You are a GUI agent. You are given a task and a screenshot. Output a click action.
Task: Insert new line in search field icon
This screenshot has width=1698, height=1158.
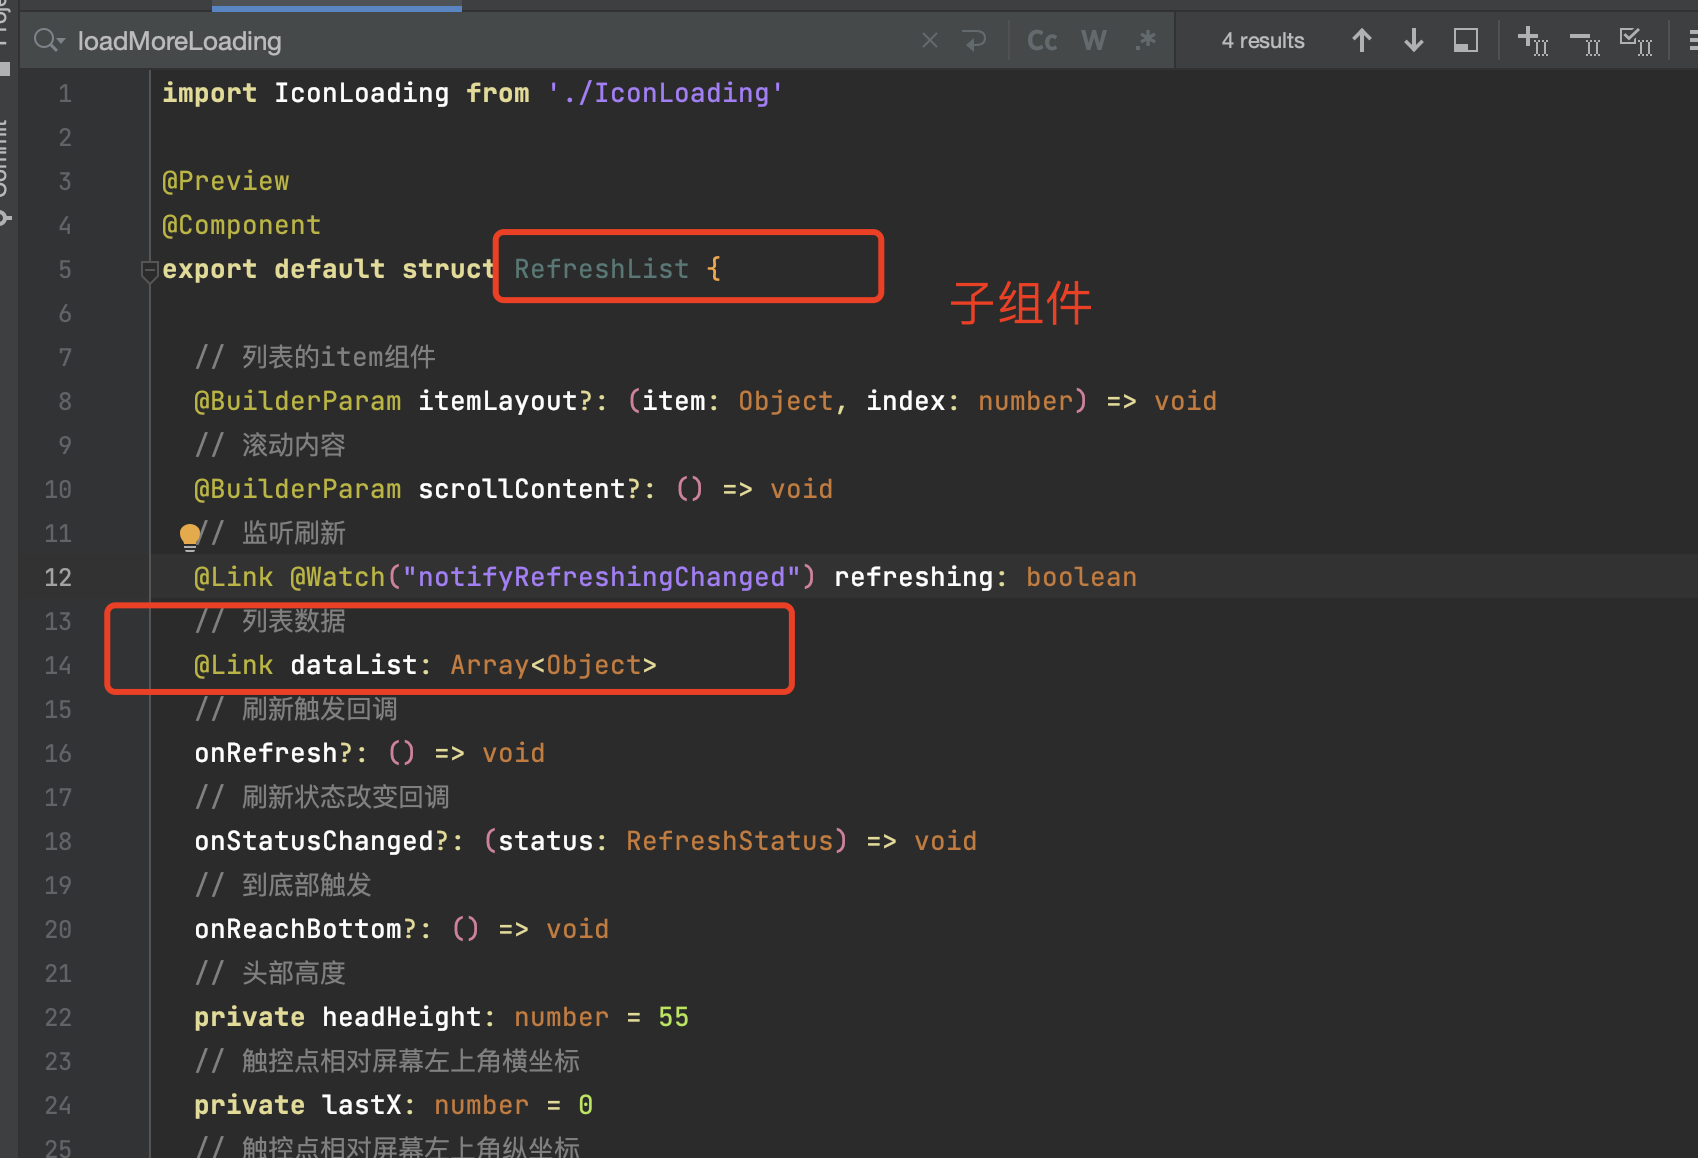pos(974,40)
